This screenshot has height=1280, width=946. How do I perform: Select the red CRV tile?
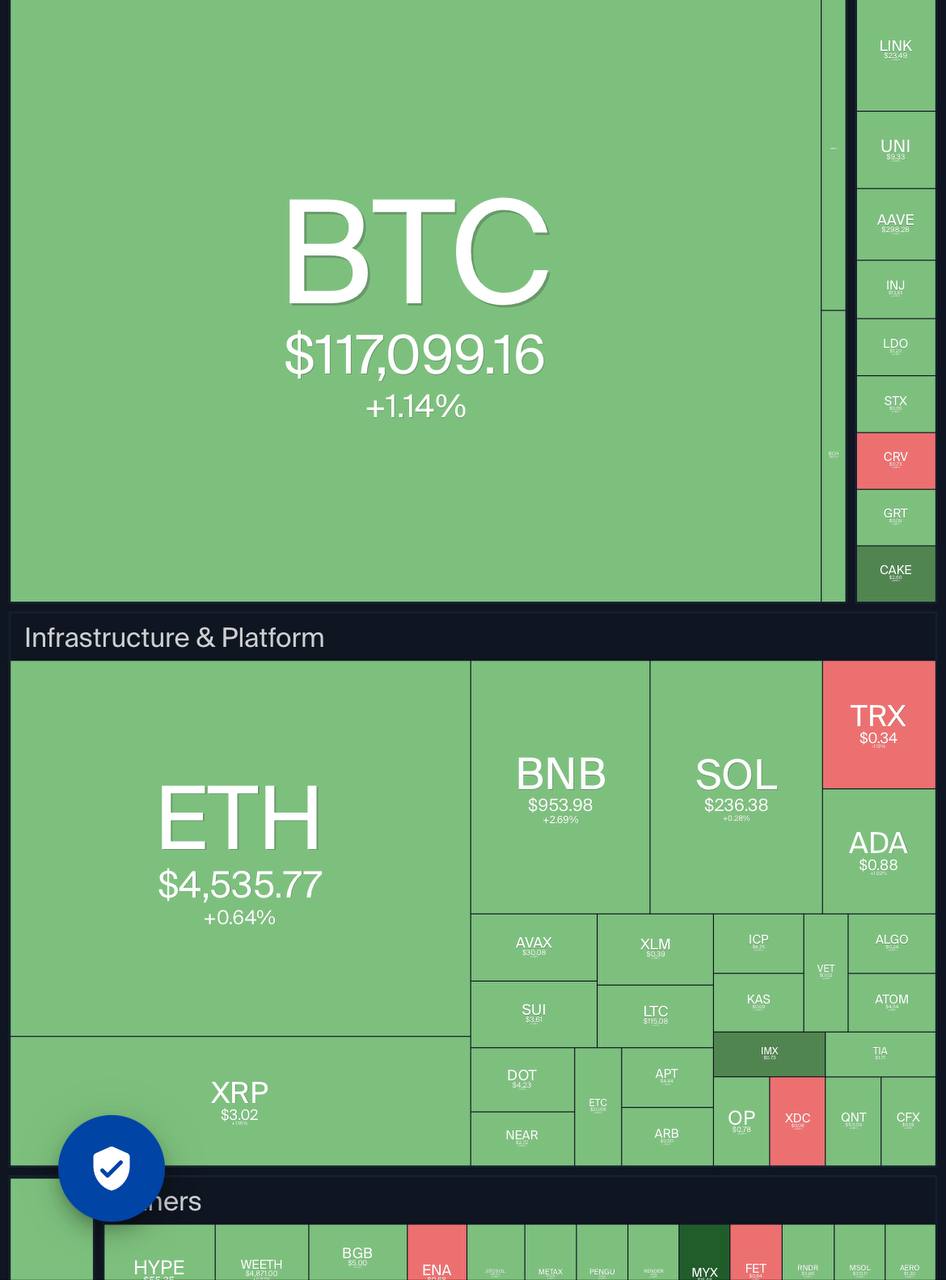point(896,461)
